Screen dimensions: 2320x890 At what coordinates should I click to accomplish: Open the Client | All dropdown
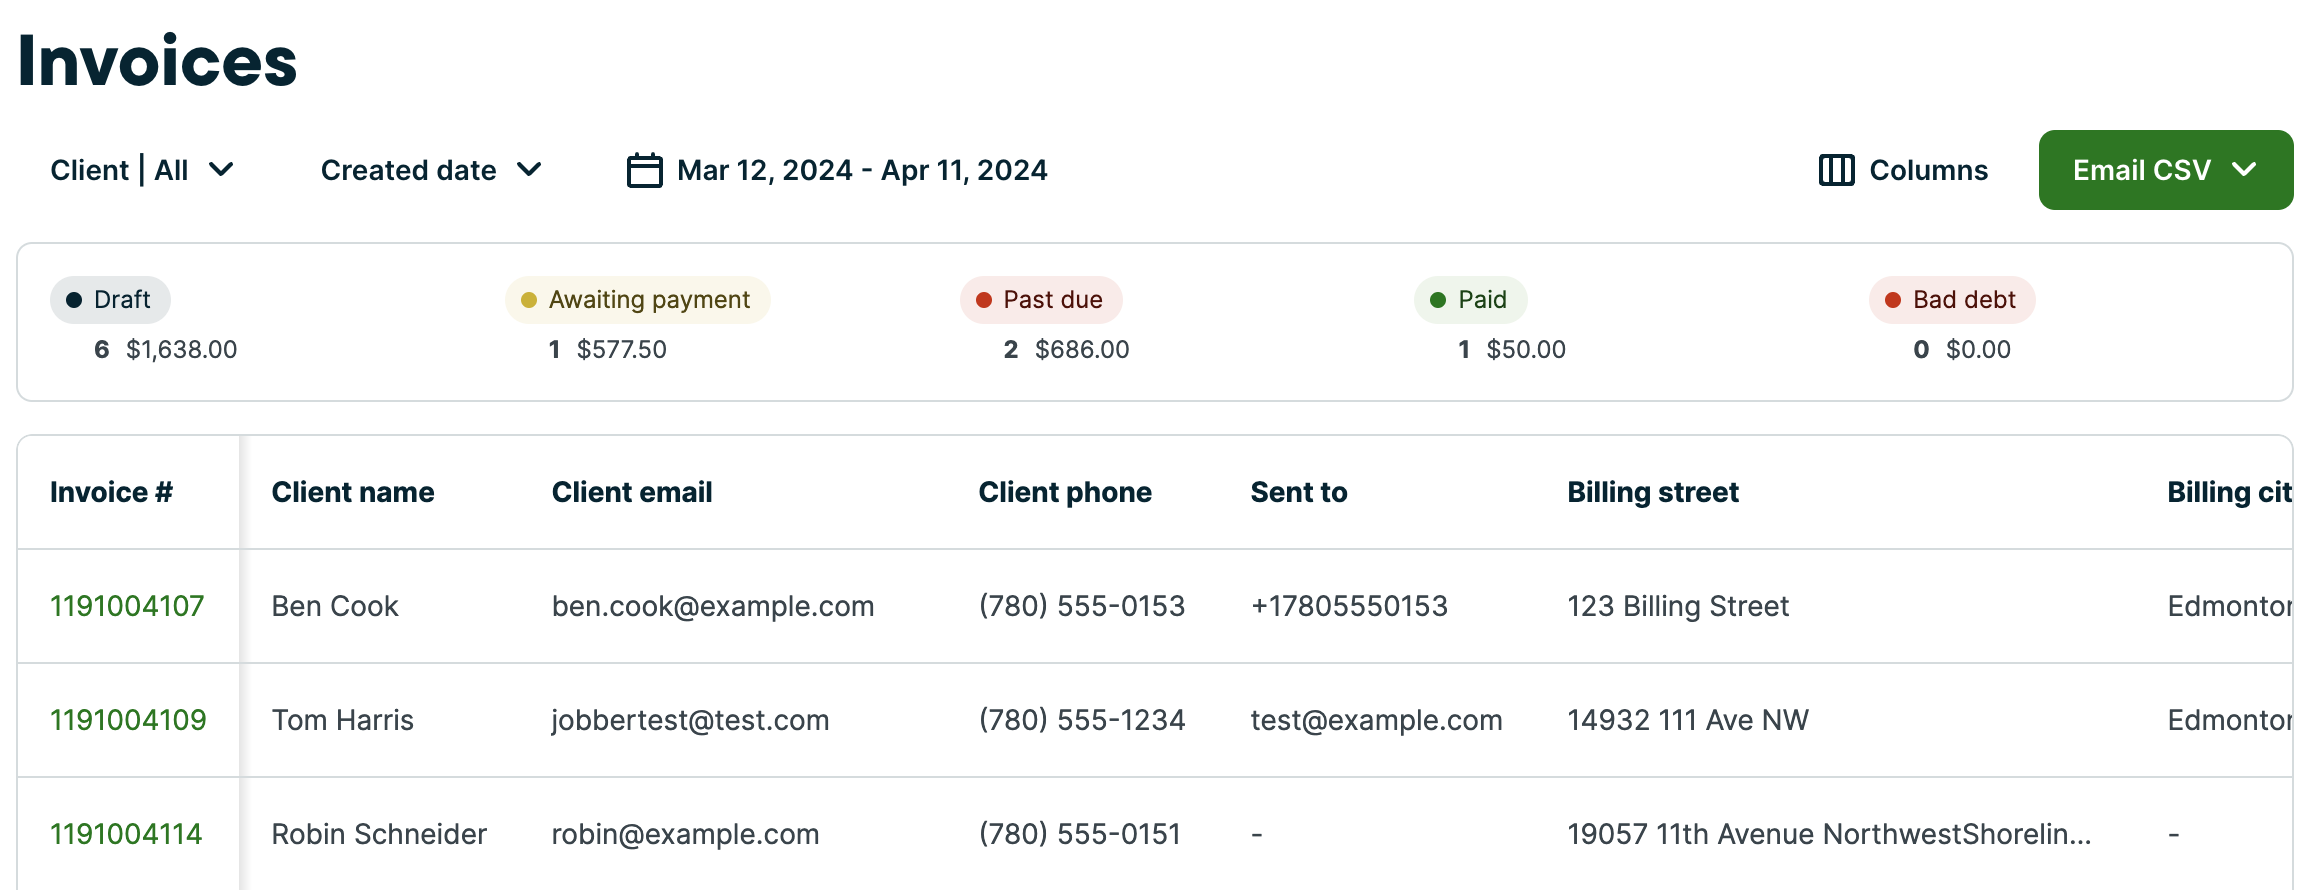click(143, 170)
